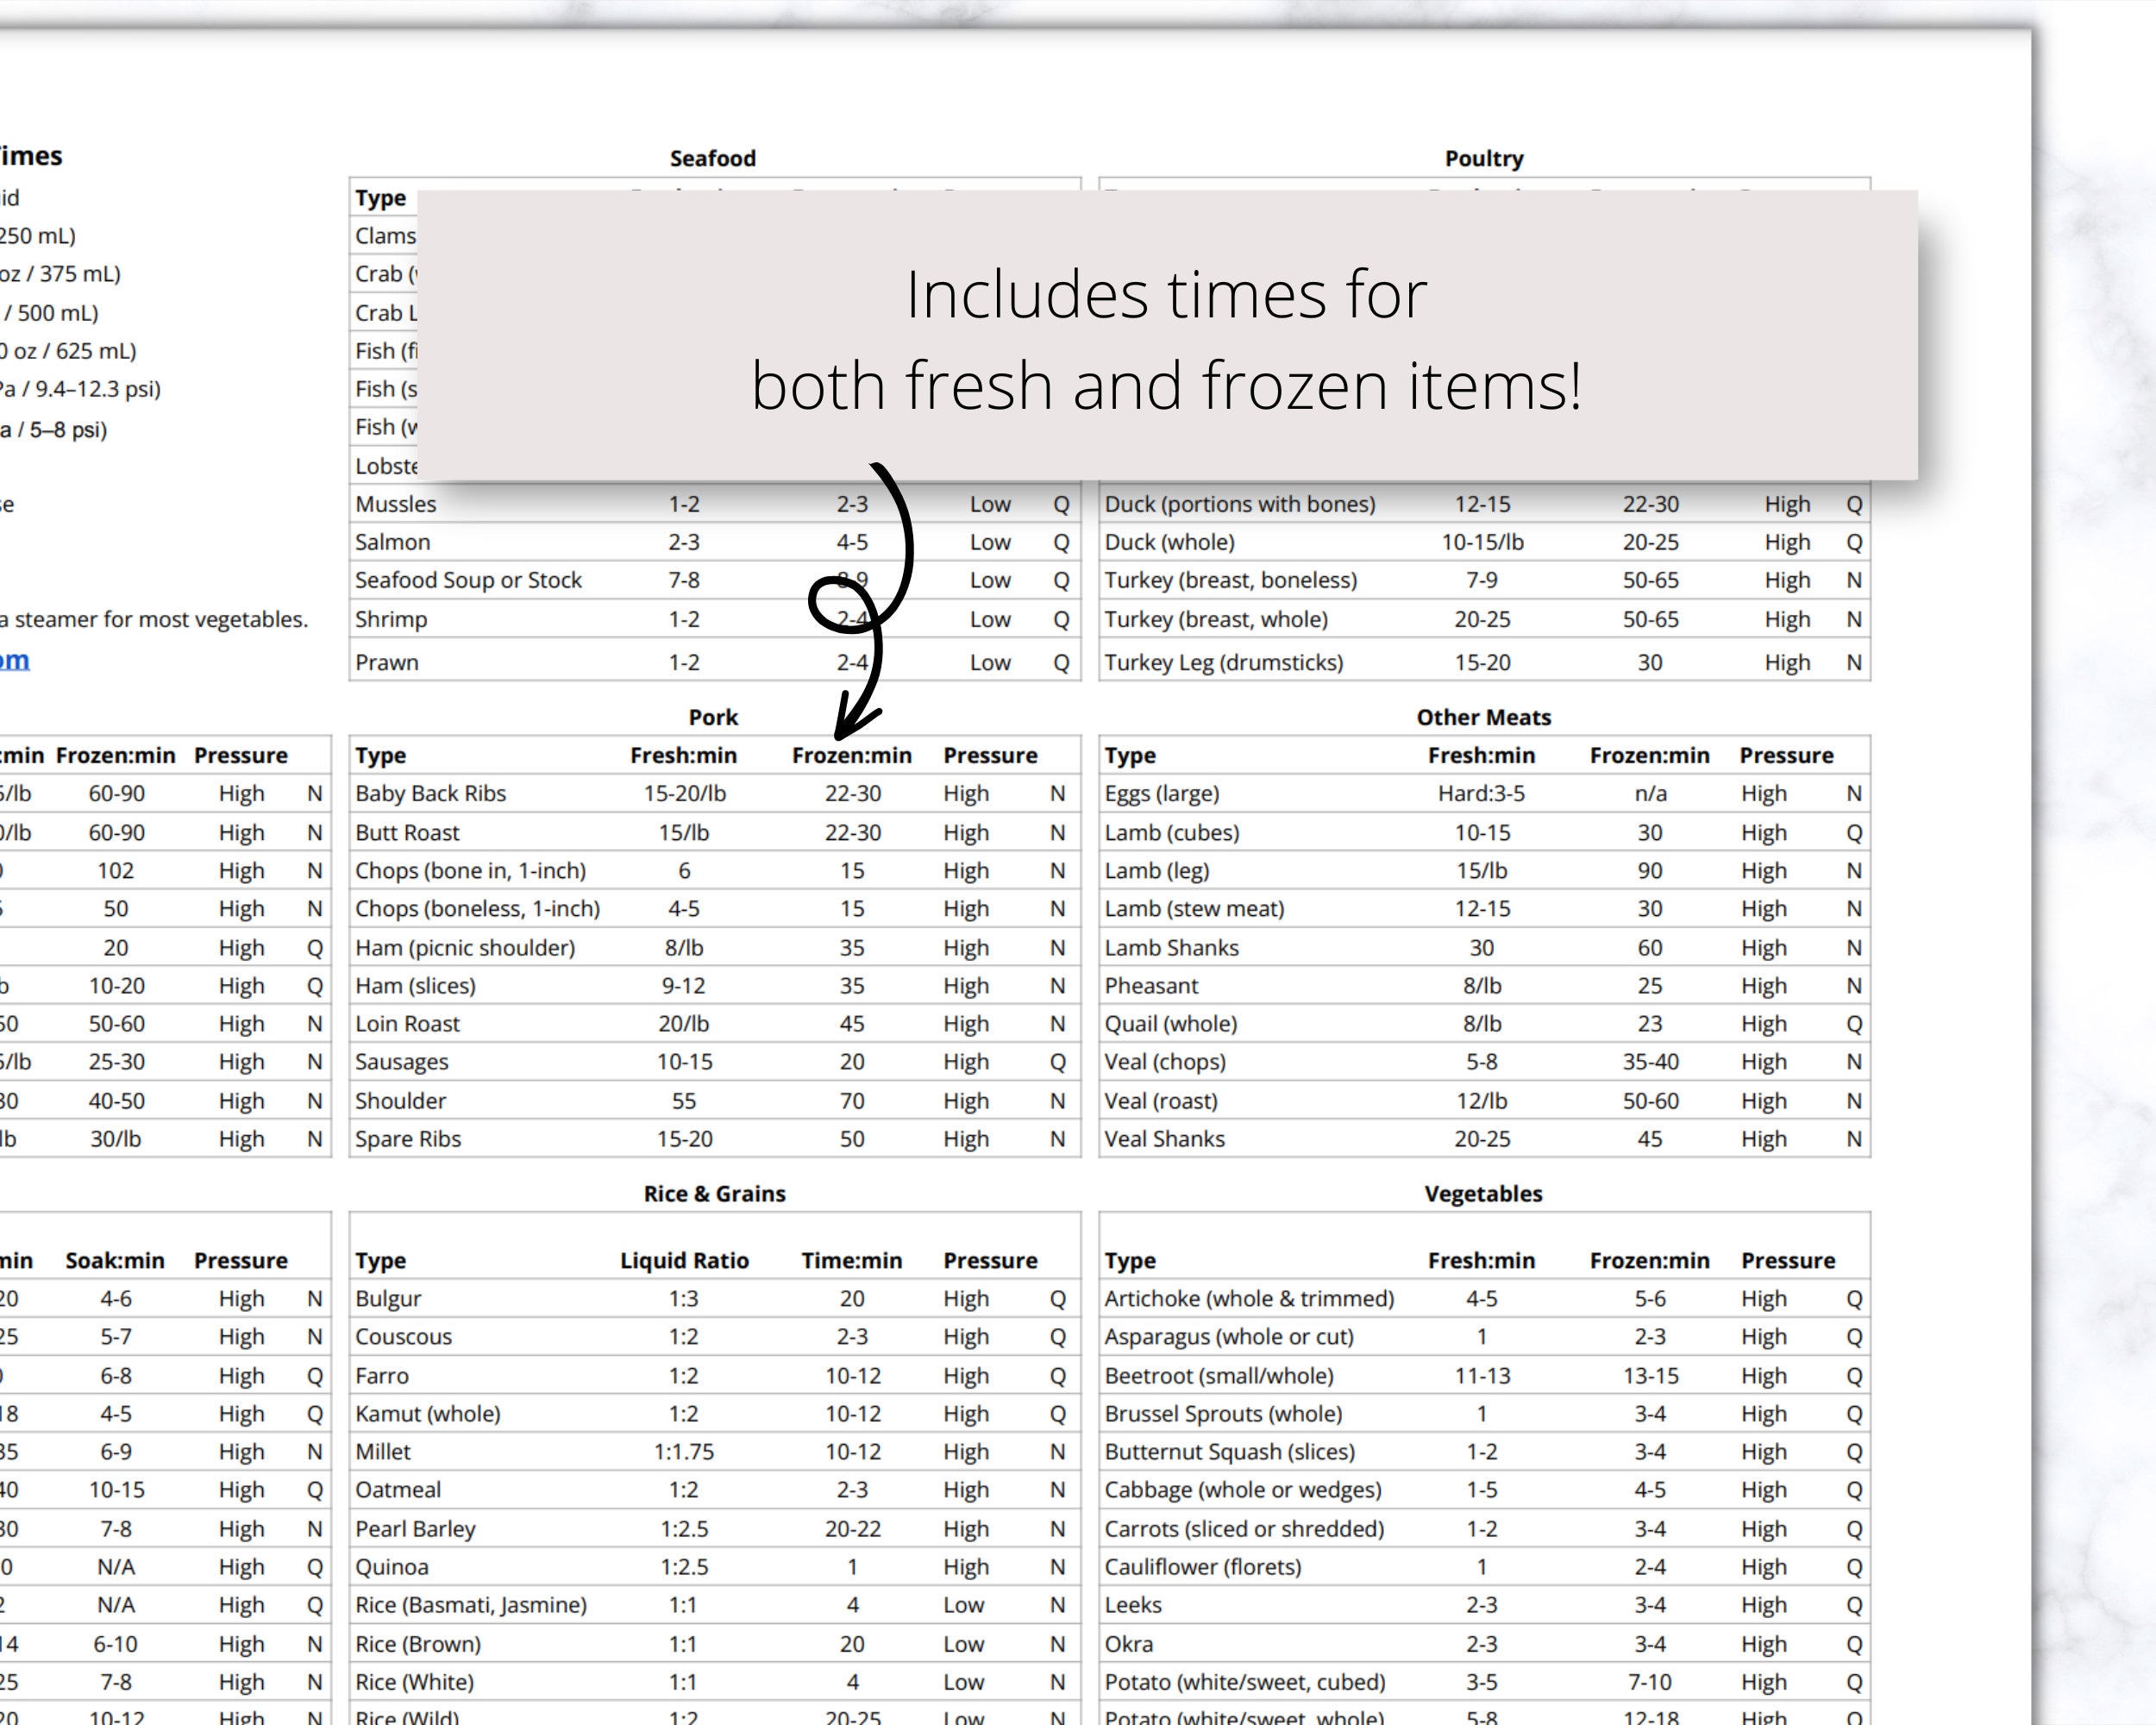Screen dimensions: 2156x1725
Task: Select the Poultry section title
Action: [1484, 157]
